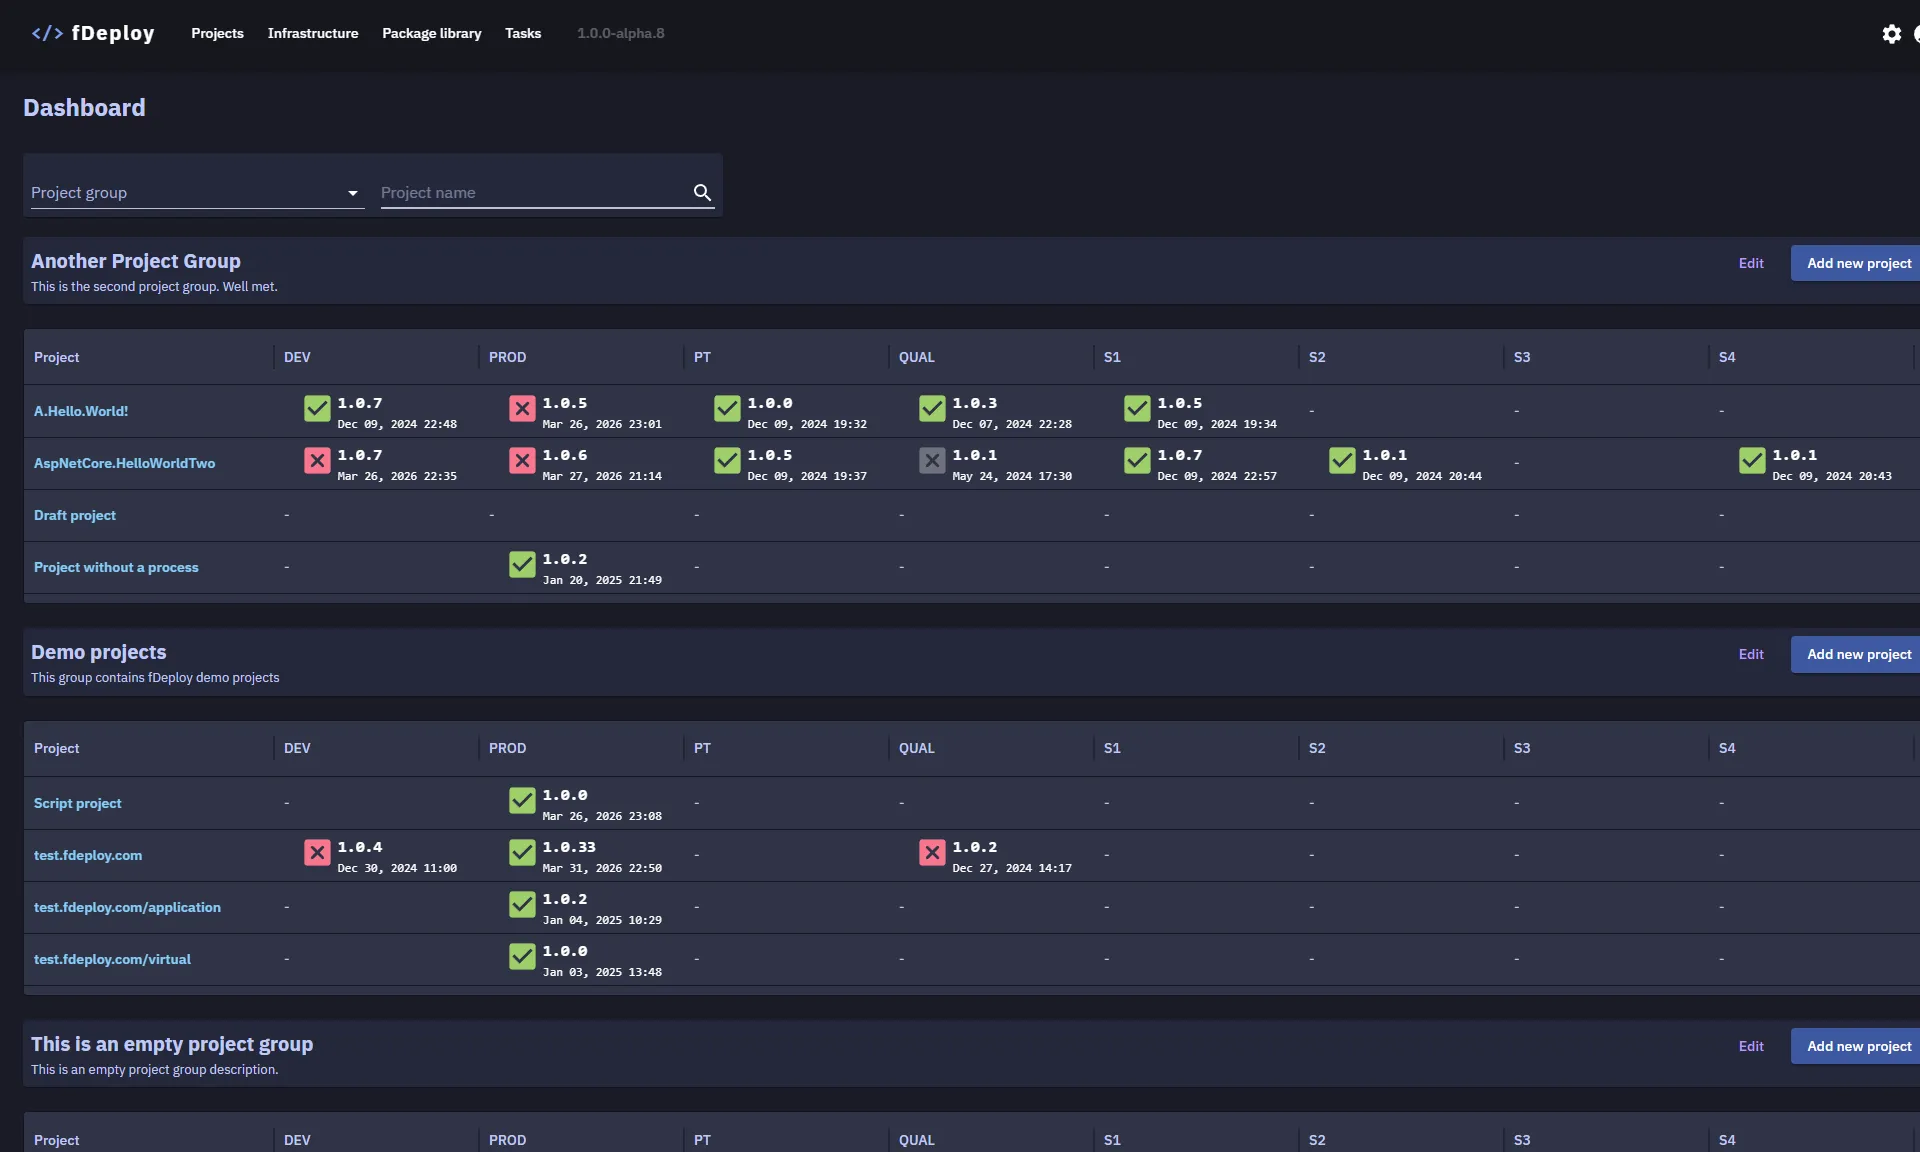Click green check on Project without a process PROD
This screenshot has height=1152, width=1920.
(x=522, y=565)
